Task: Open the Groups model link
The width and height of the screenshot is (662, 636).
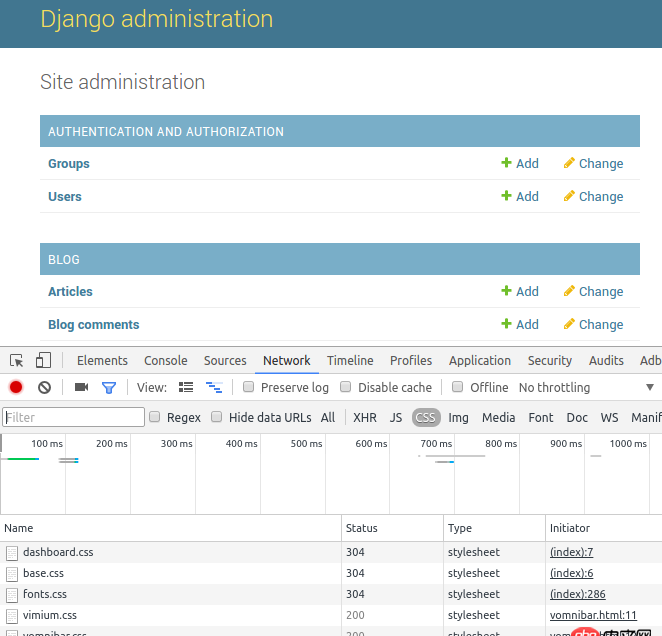Action: click(69, 164)
